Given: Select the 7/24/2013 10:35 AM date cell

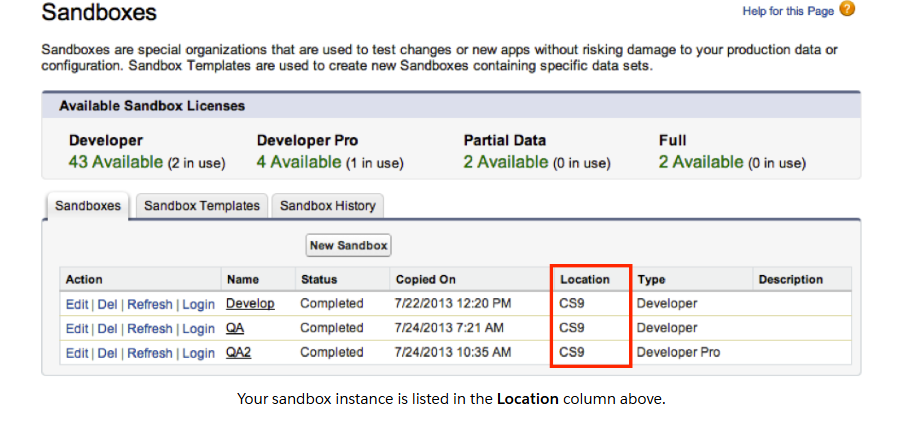Looking at the screenshot, I should point(453,352).
